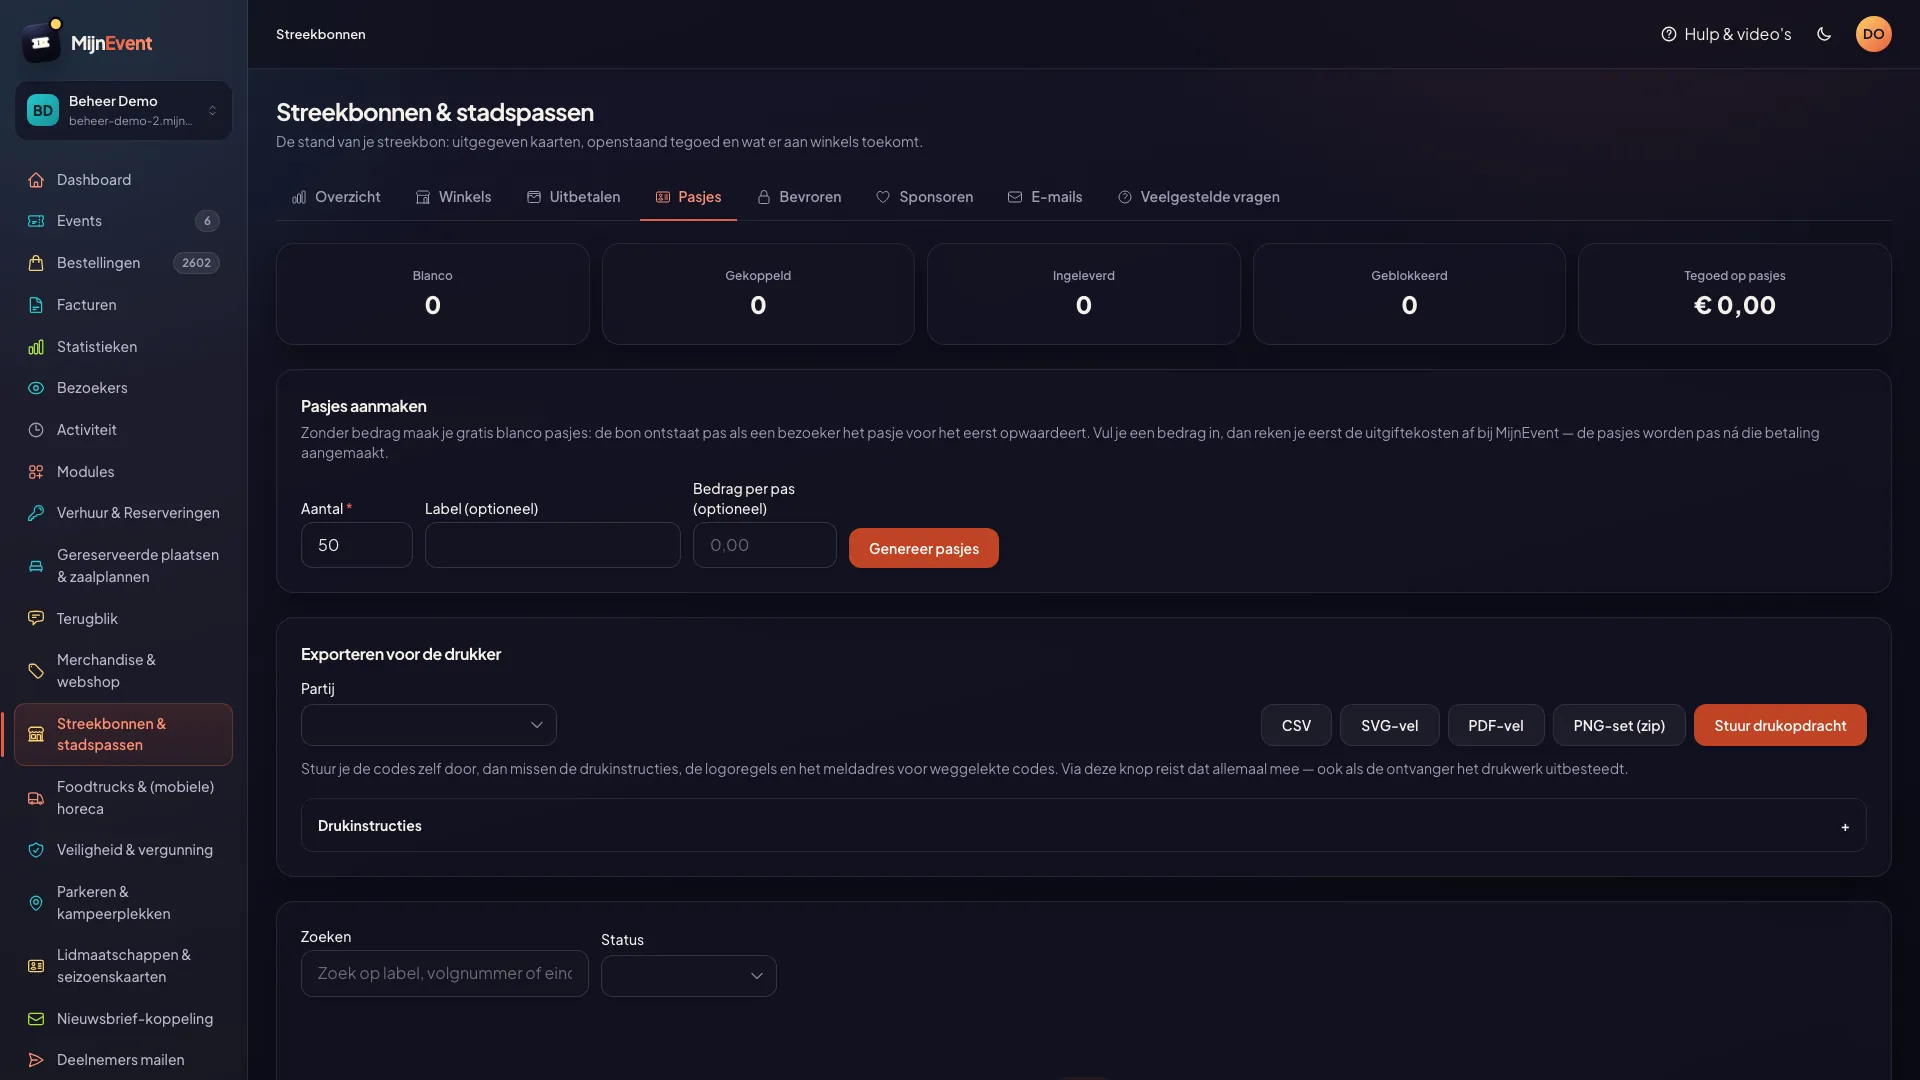
Task: Export as CSV
Action: pyautogui.click(x=1296, y=726)
